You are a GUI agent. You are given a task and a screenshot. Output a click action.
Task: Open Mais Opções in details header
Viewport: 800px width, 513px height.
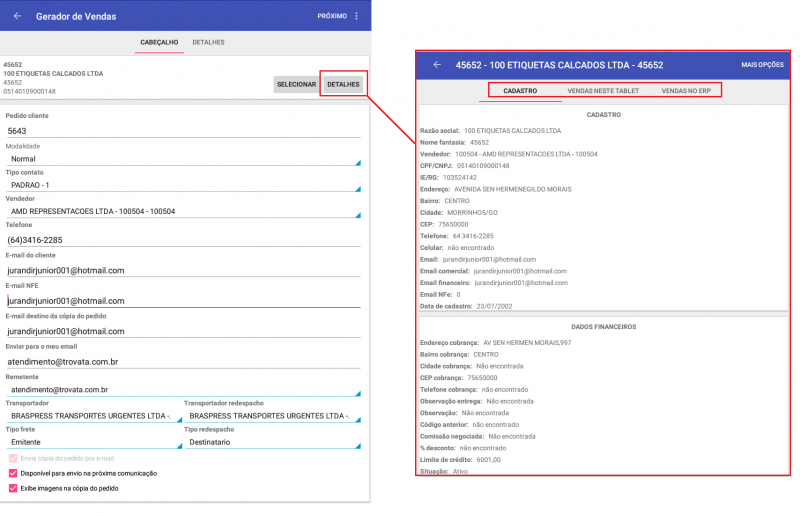[x=762, y=65]
